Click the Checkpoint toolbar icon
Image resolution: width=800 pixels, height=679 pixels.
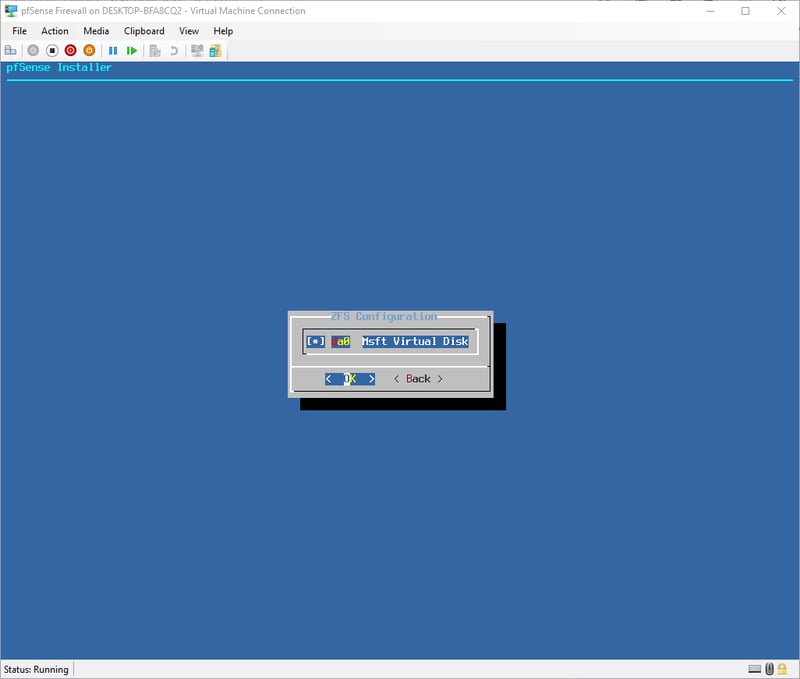click(155, 50)
